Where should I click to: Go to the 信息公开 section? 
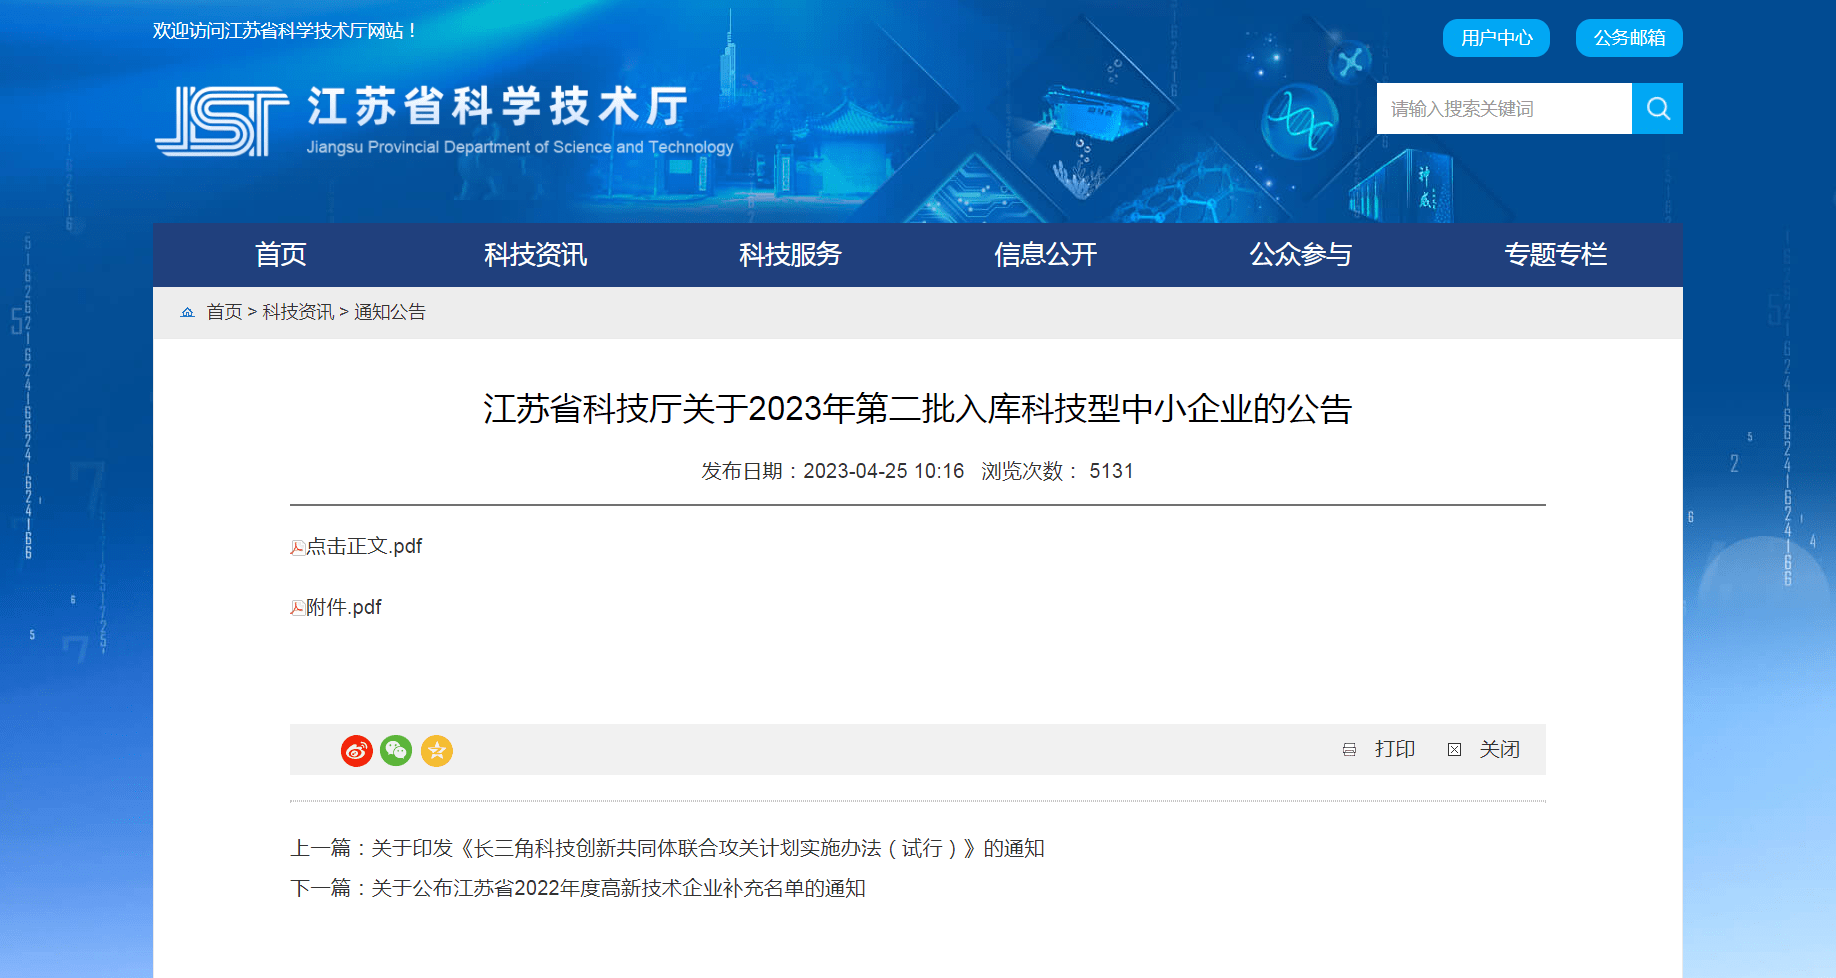pyautogui.click(x=1045, y=254)
